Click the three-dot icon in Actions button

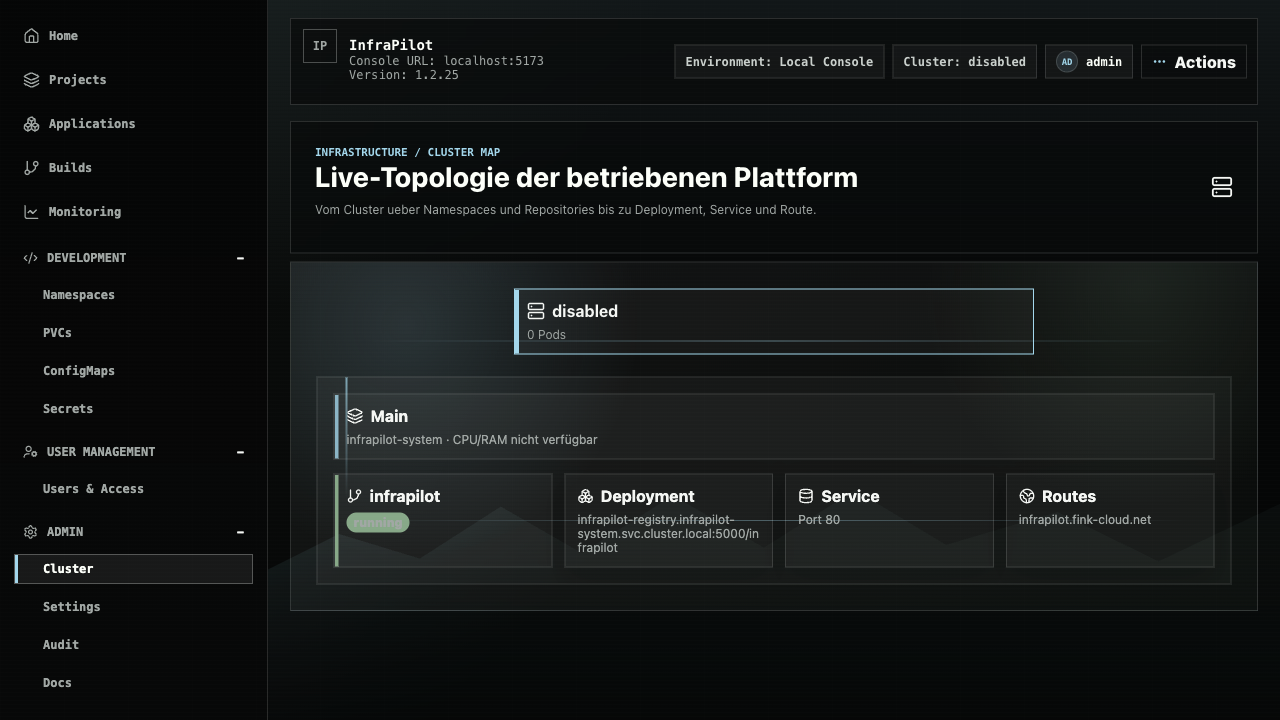[1159, 62]
